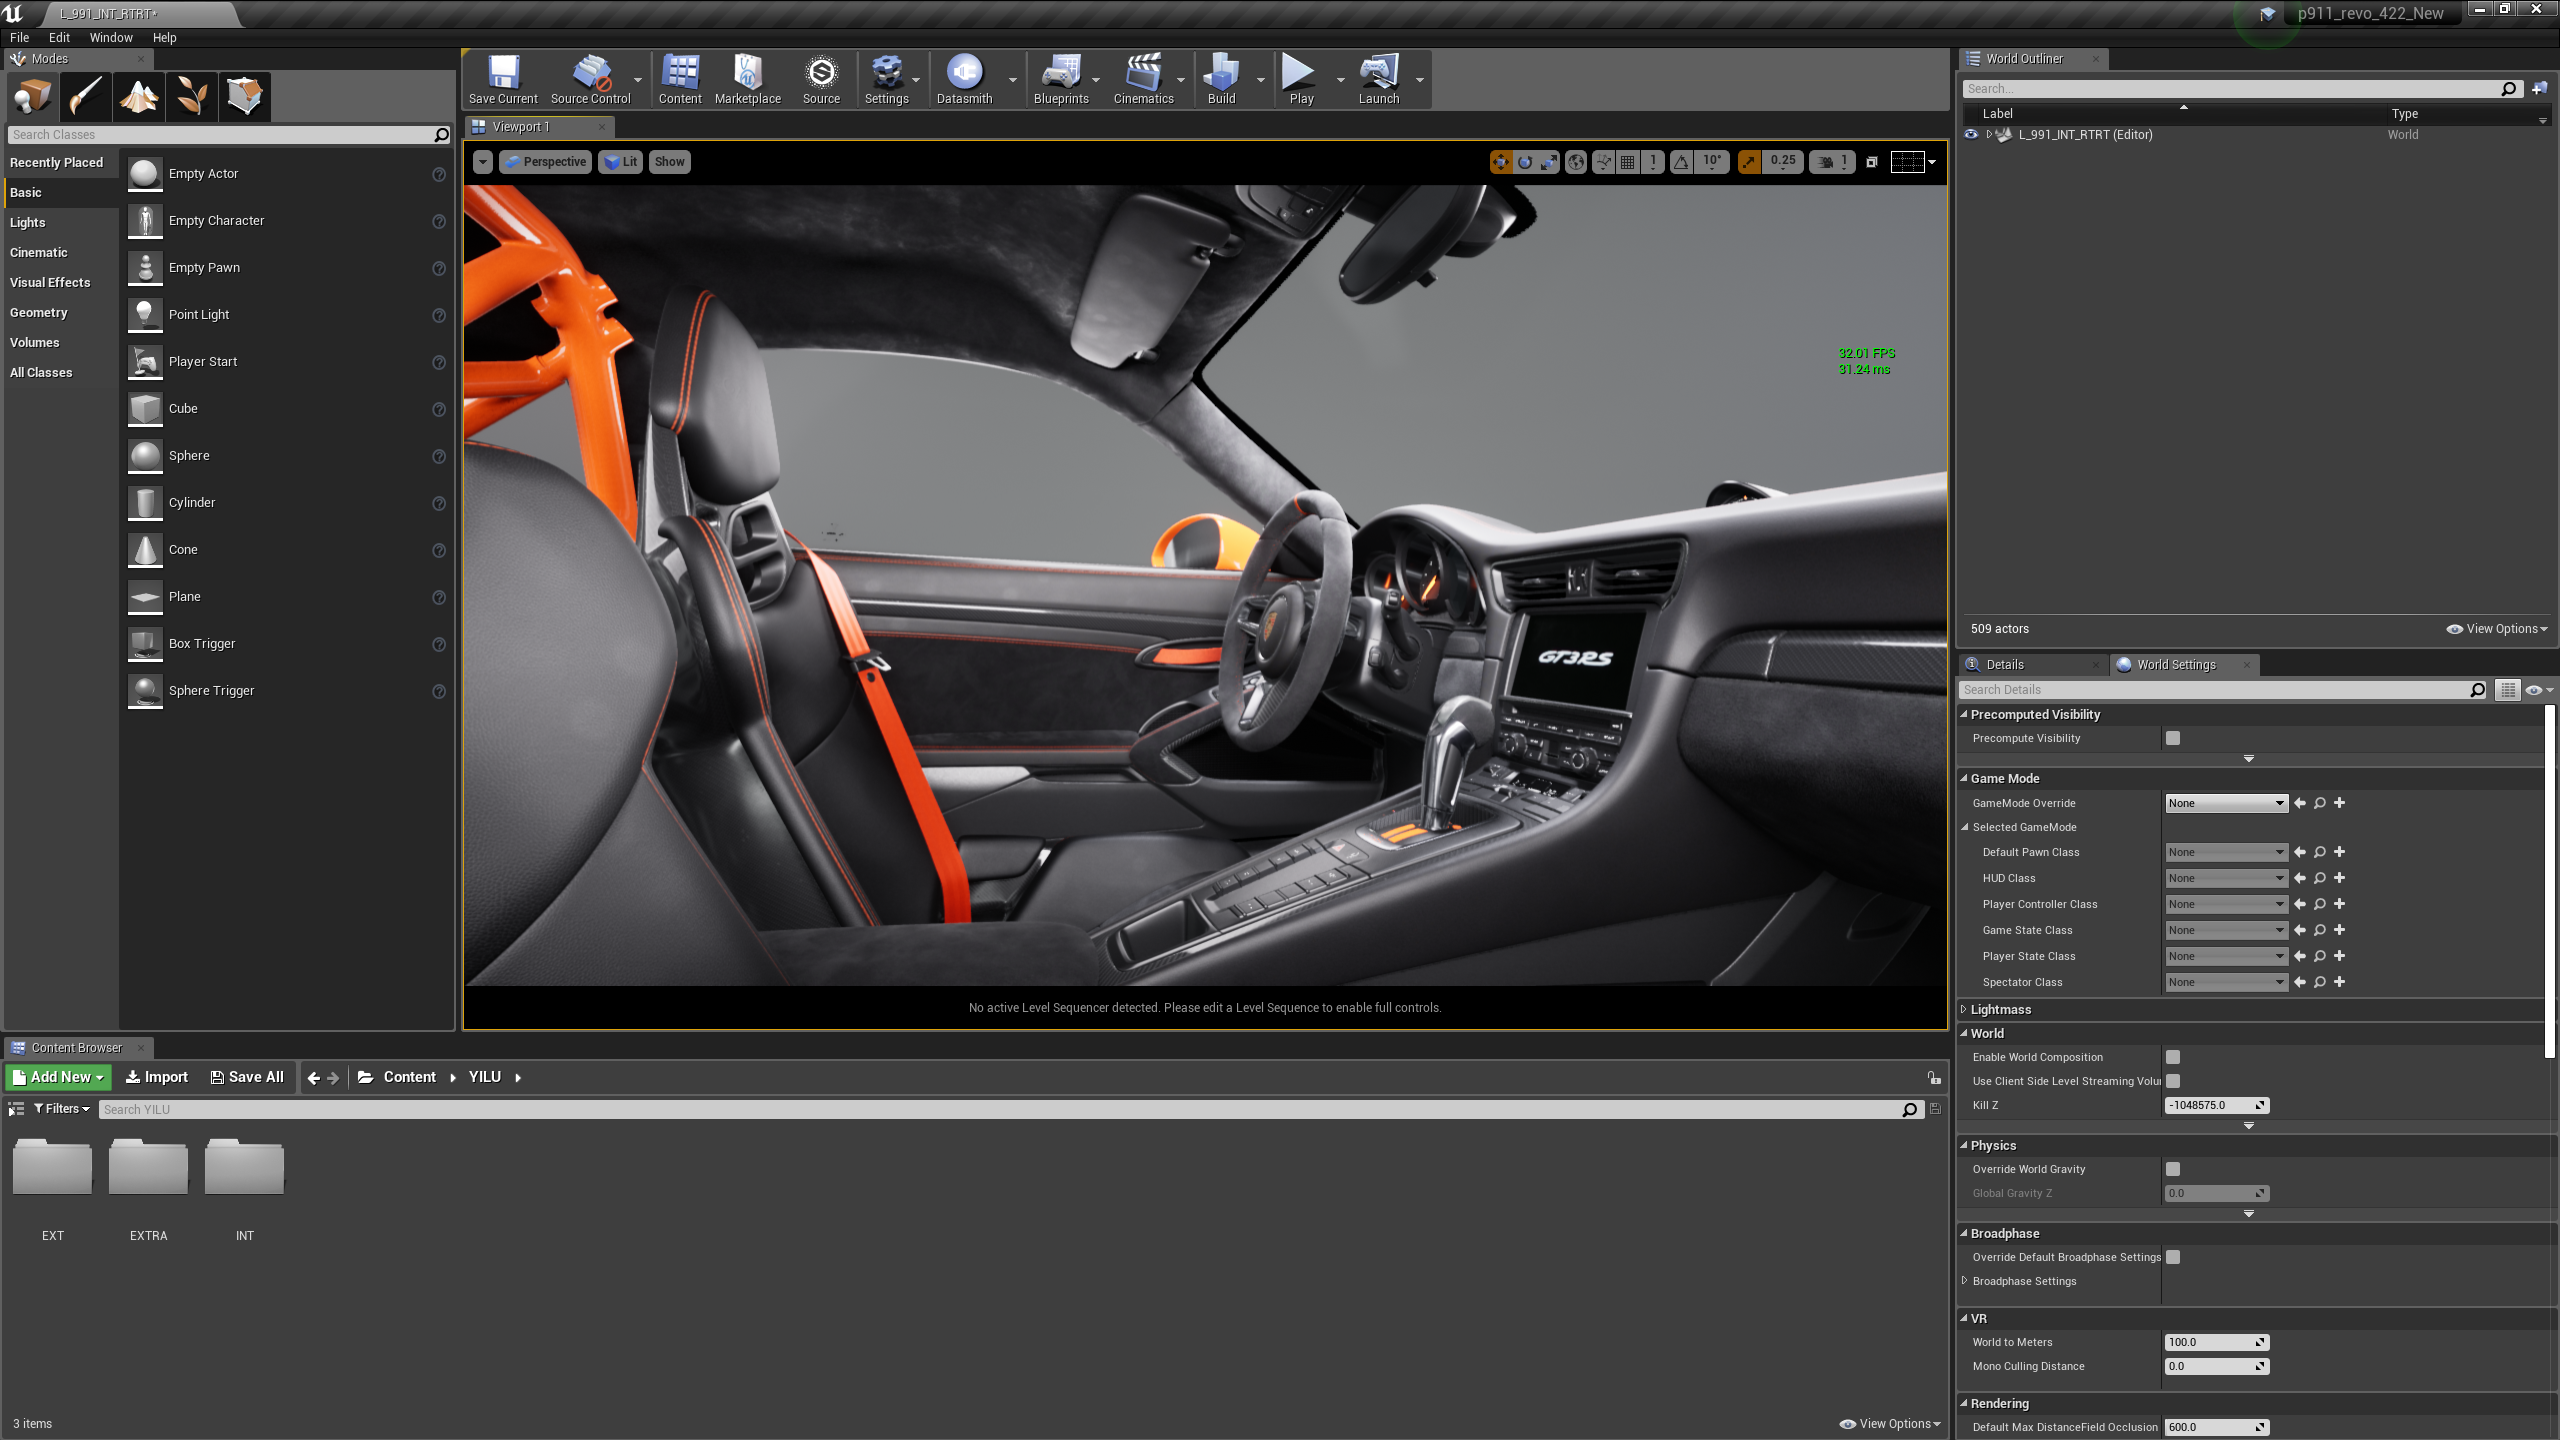Open the Window menu
This screenshot has height=1440, width=2560.
click(111, 37)
